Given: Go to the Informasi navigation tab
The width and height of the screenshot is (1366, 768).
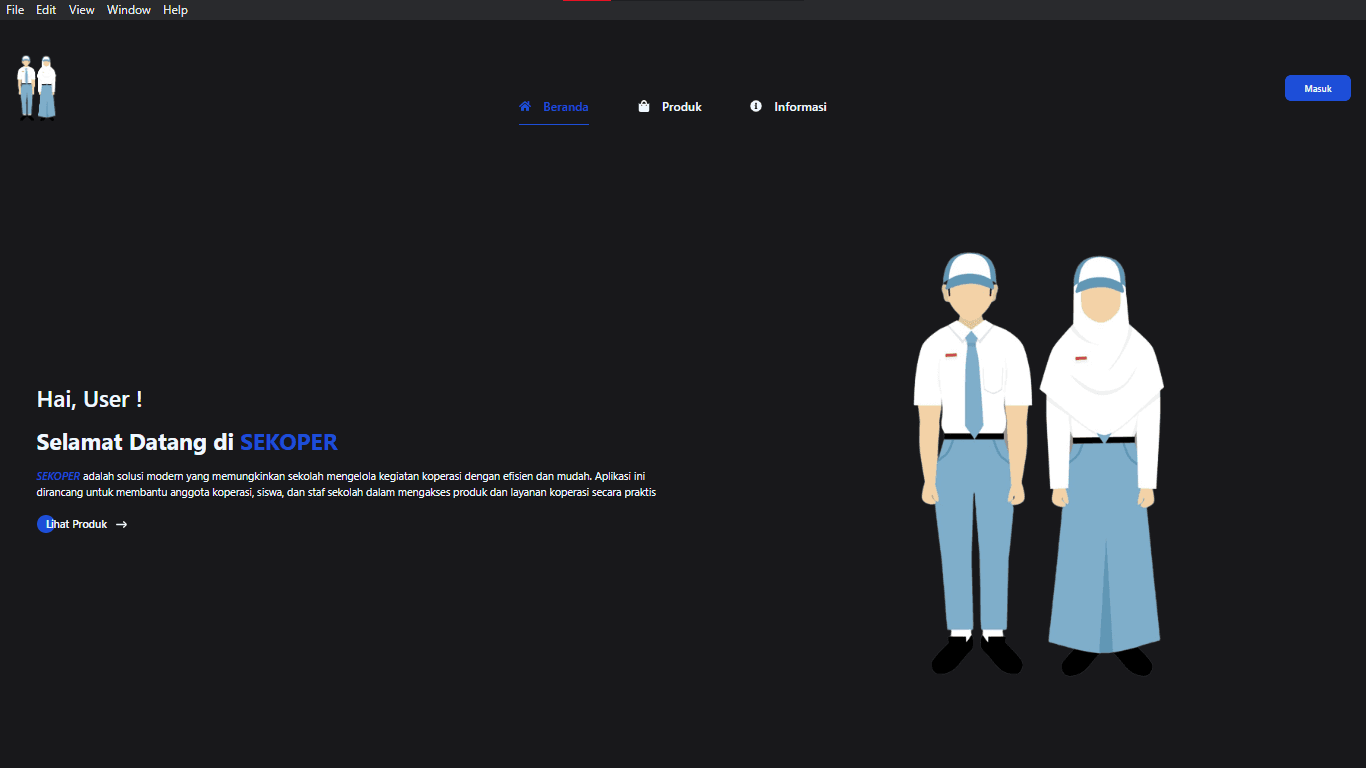Looking at the screenshot, I should [x=800, y=107].
